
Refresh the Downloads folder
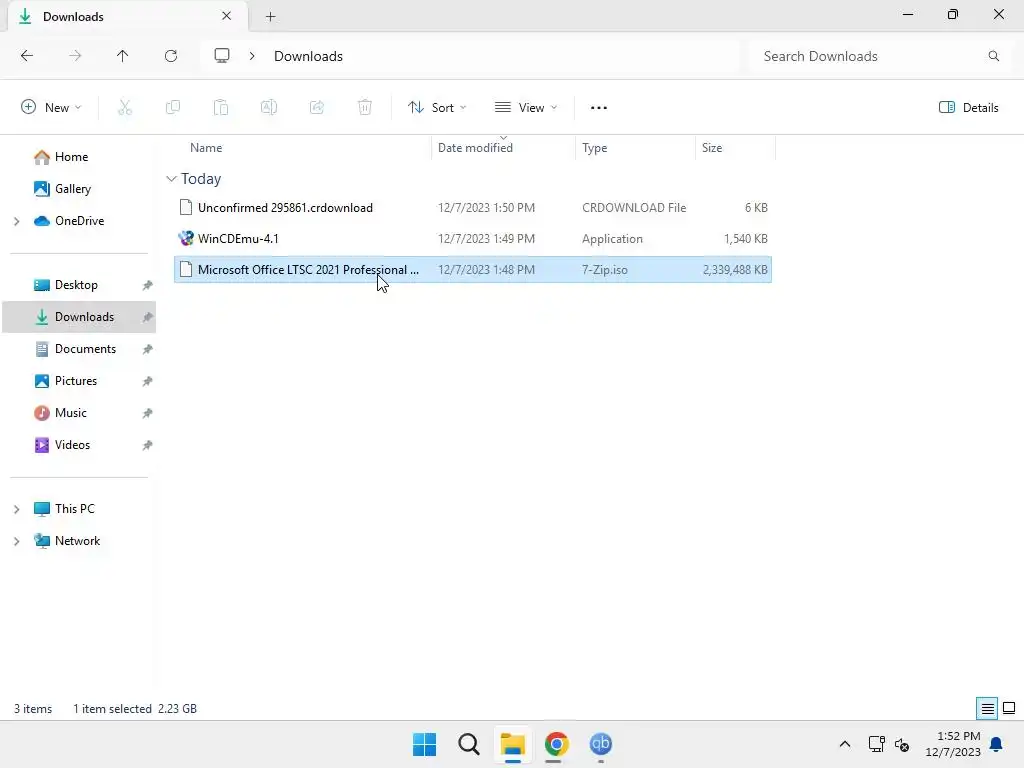(171, 56)
